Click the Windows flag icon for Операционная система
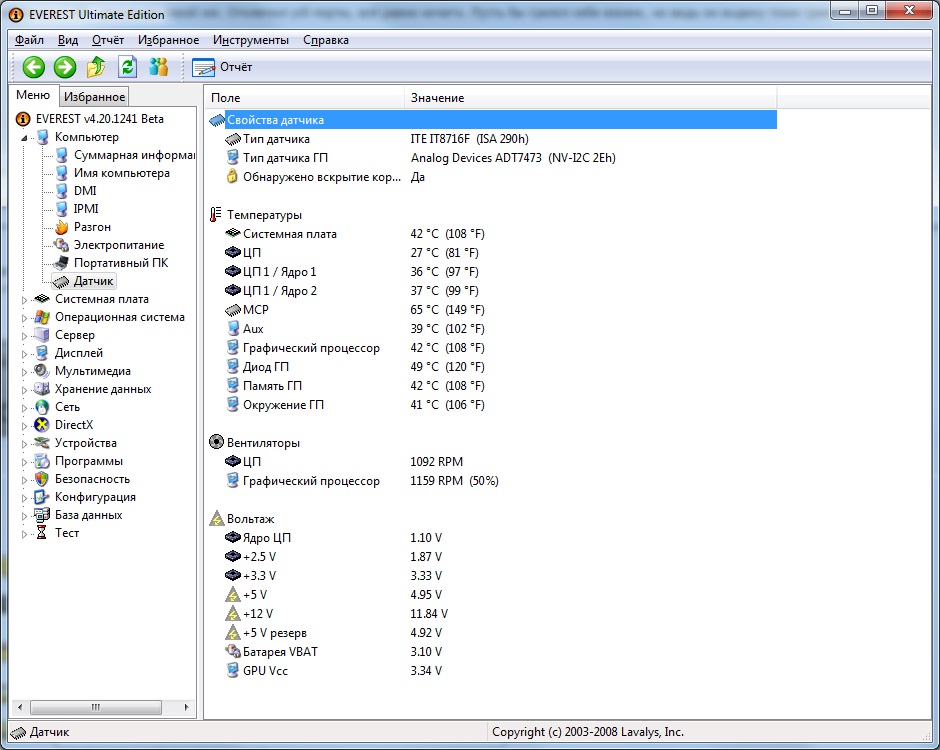 click(x=42, y=317)
